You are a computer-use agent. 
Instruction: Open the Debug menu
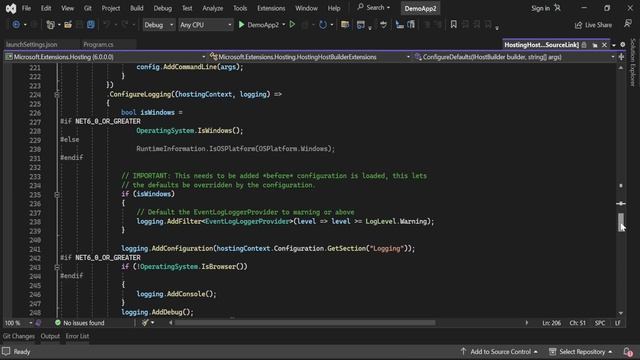(x=162, y=8)
